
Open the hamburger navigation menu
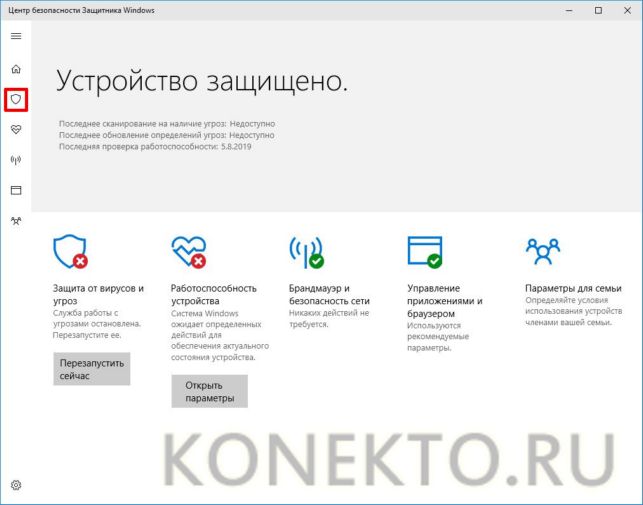pos(16,36)
